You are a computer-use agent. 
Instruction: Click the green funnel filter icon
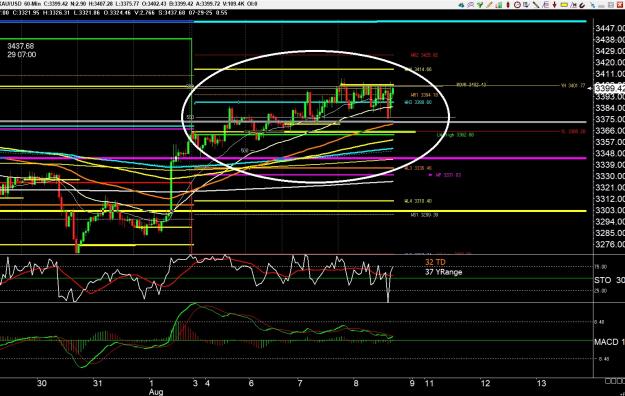[480, 5]
